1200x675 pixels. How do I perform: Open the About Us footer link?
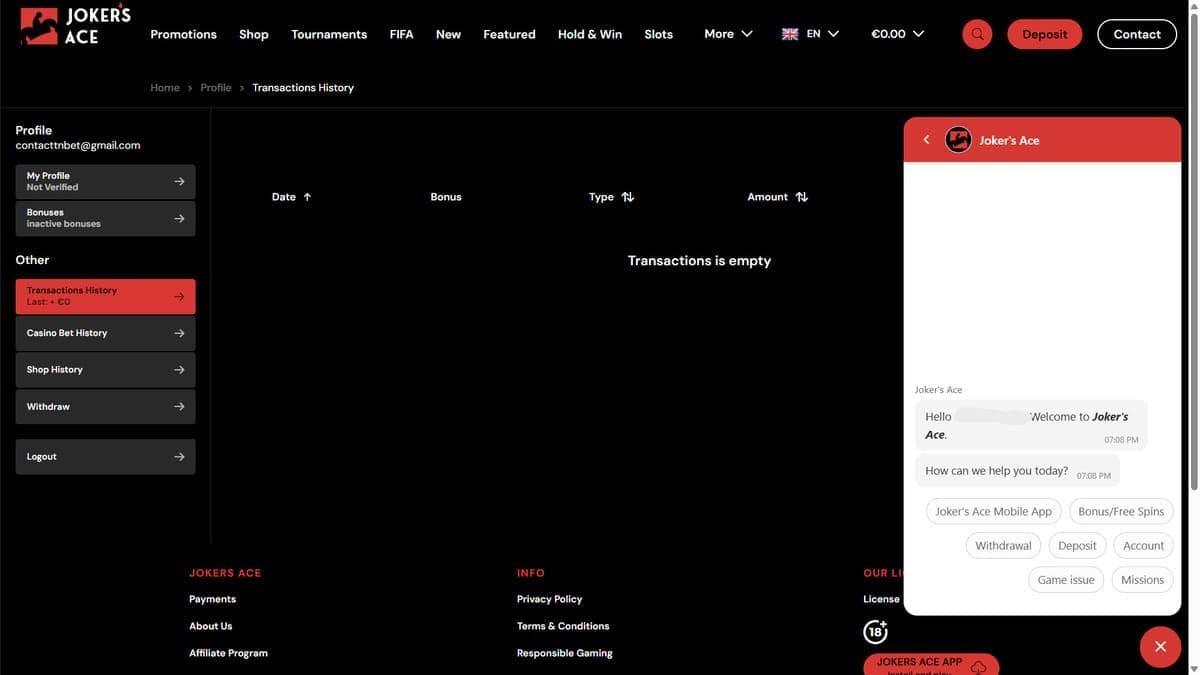coord(210,626)
